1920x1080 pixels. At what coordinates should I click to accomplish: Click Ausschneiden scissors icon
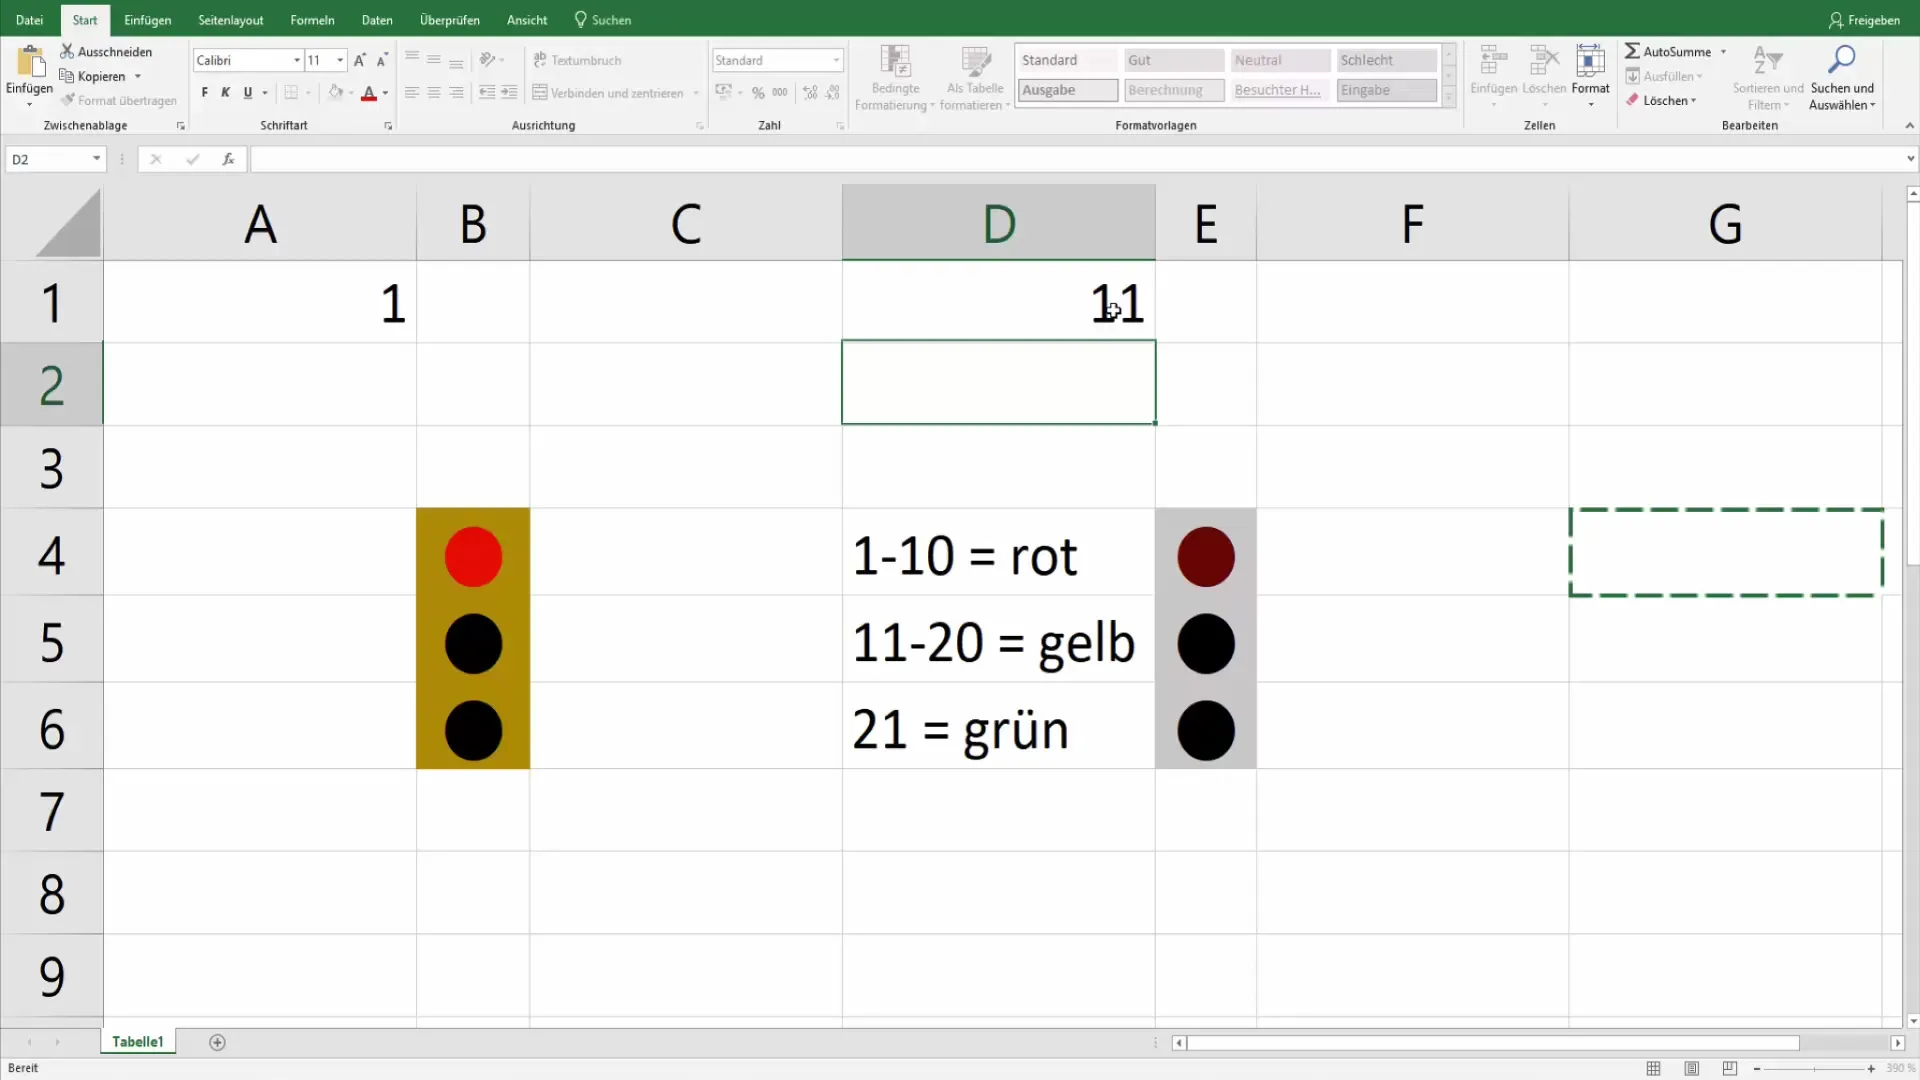coord(67,51)
